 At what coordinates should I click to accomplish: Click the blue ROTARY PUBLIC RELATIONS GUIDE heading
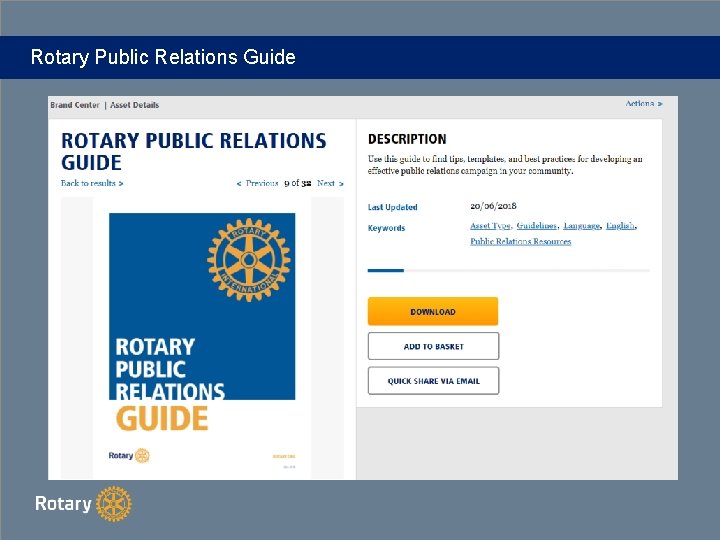(x=193, y=151)
